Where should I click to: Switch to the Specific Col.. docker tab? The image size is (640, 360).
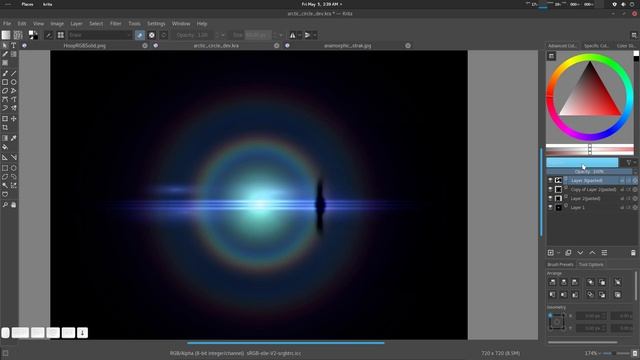point(596,46)
